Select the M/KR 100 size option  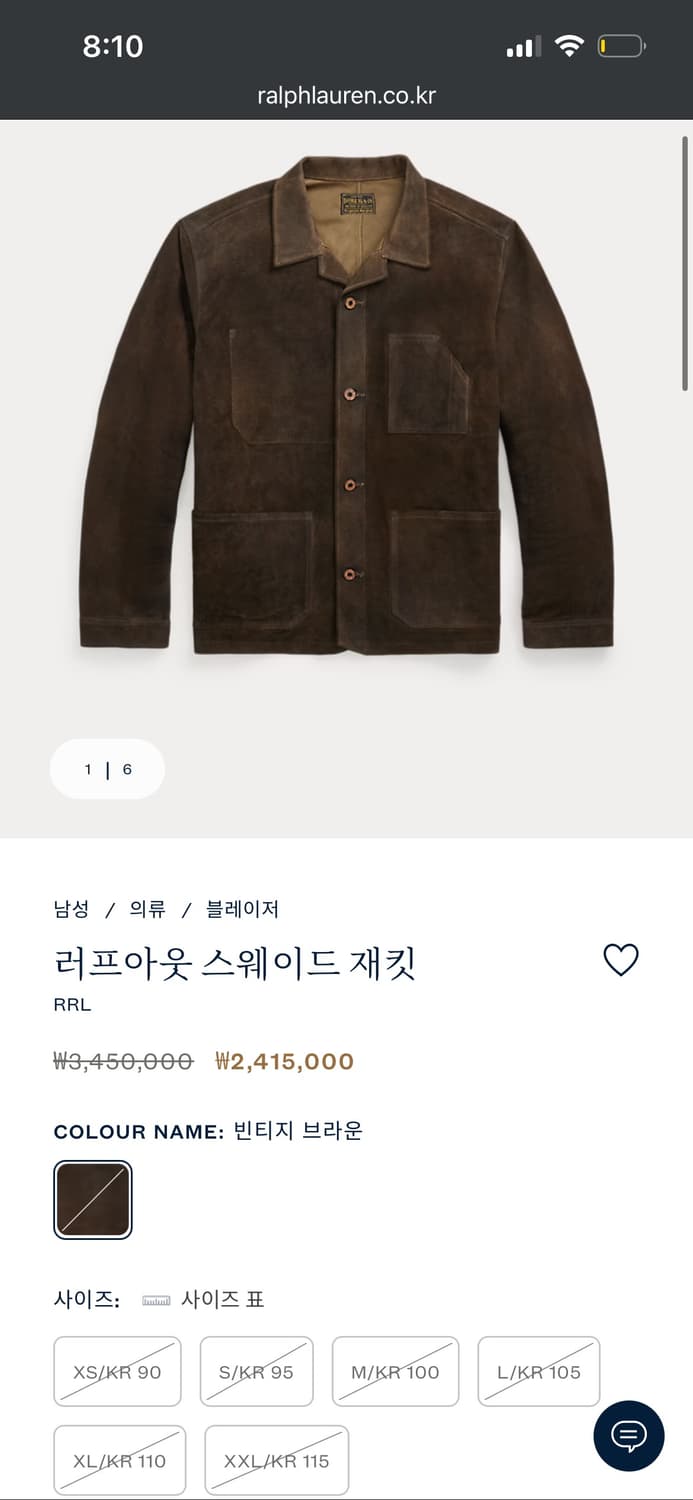click(x=395, y=1371)
